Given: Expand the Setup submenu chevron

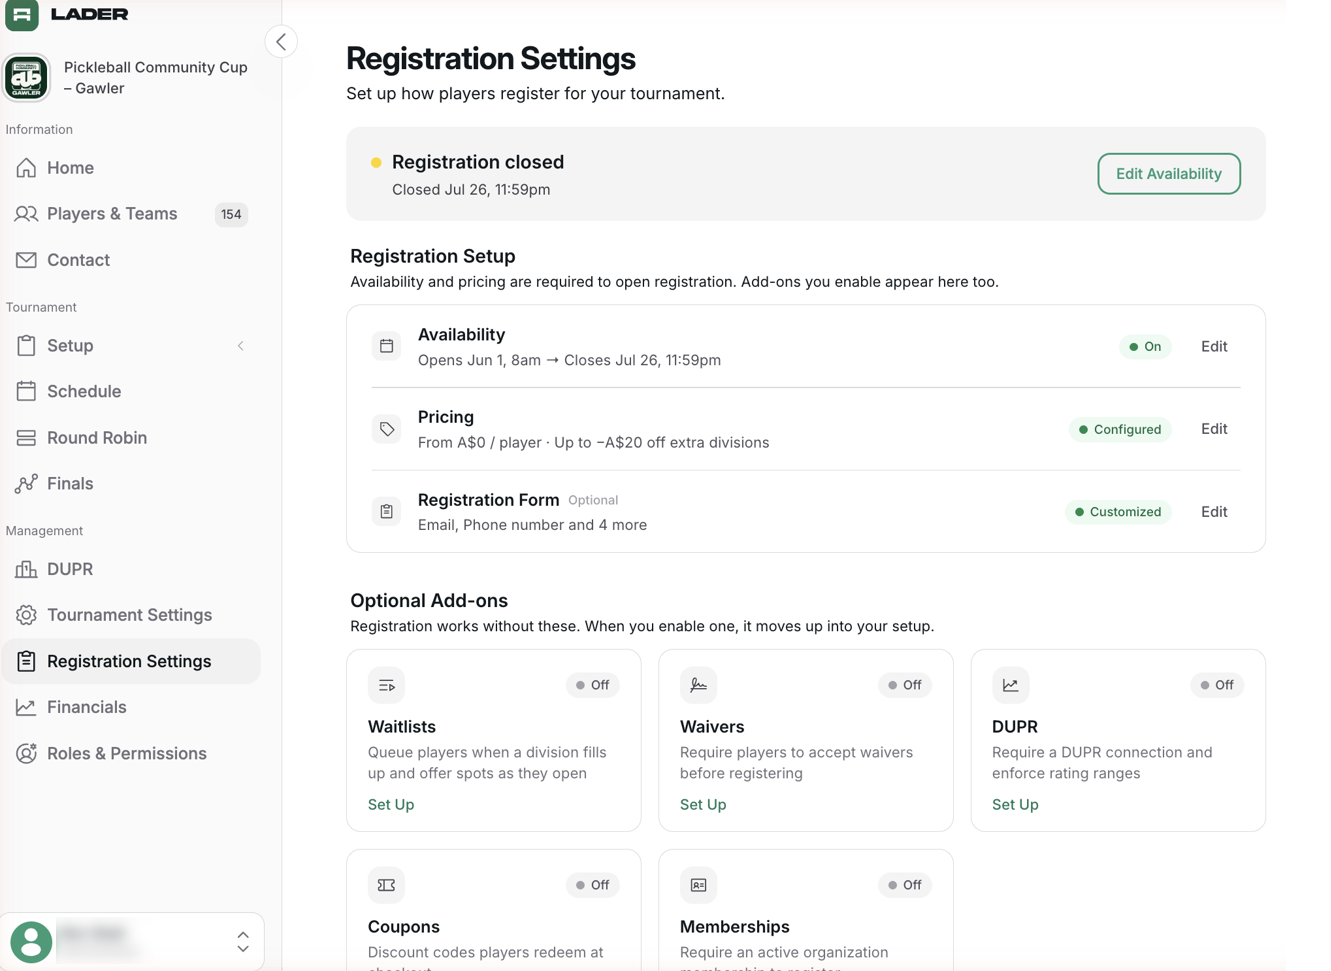Looking at the screenshot, I should (241, 346).
